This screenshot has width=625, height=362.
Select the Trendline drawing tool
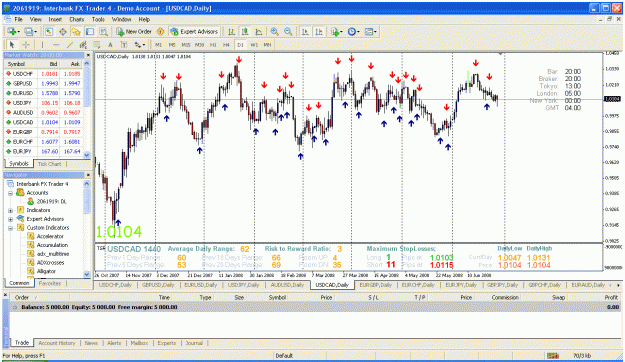69,45
